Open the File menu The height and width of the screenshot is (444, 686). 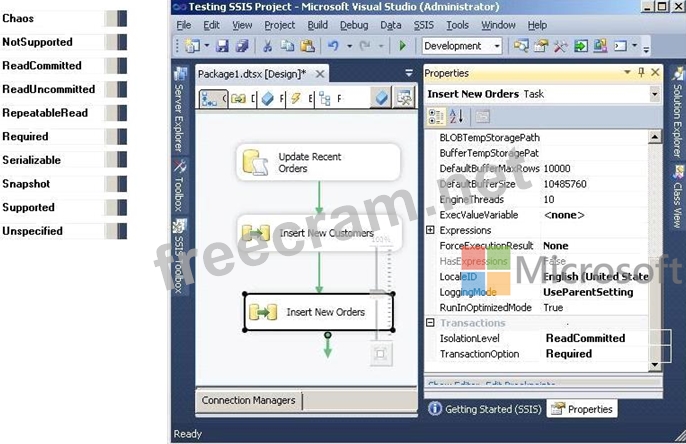tap(184, 25)
